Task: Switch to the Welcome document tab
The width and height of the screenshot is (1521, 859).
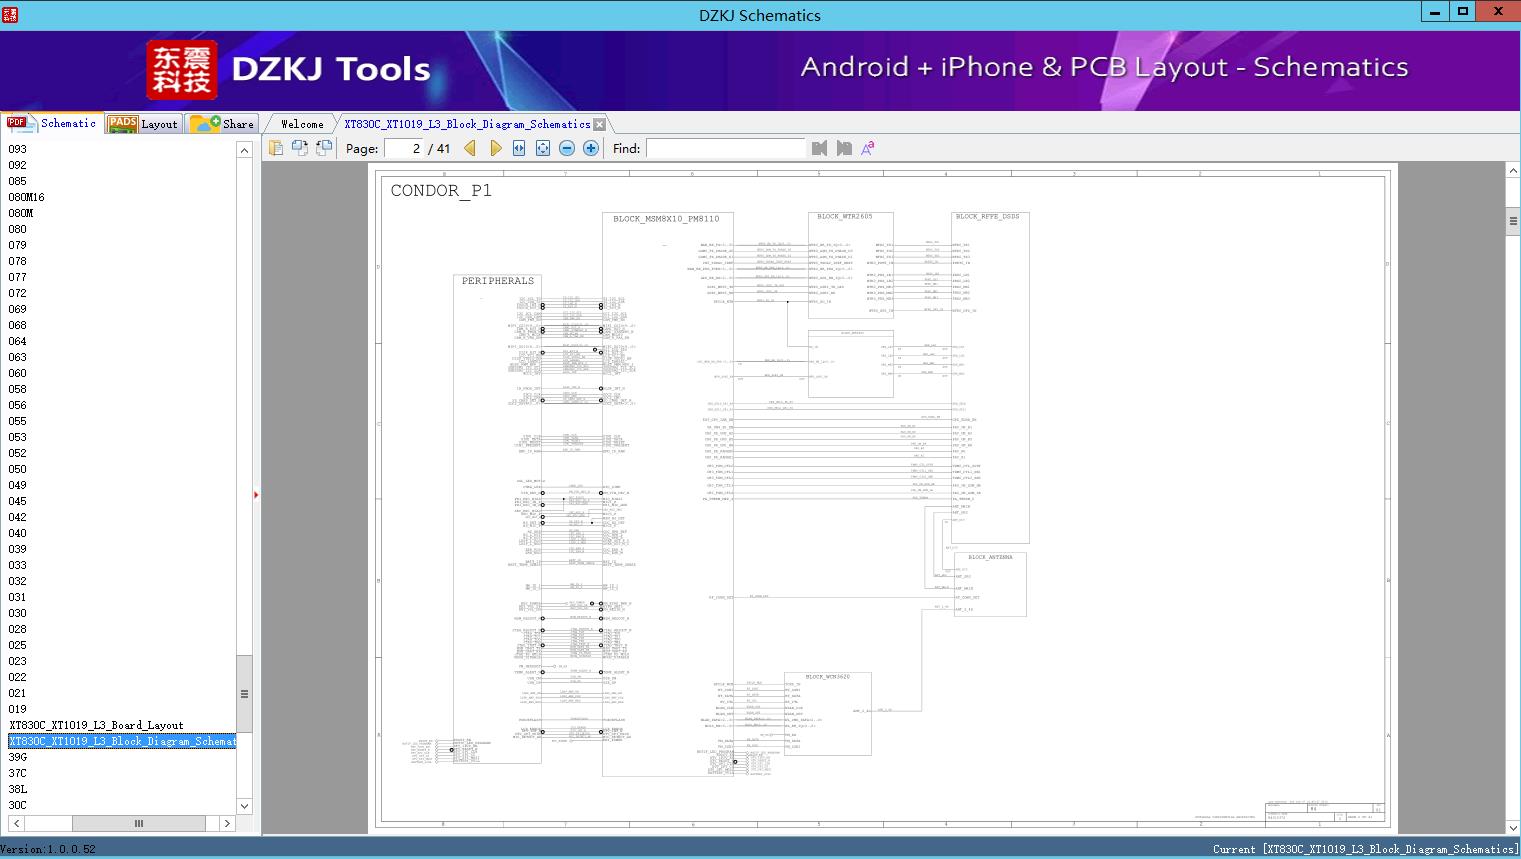Action: pos(302,124)
